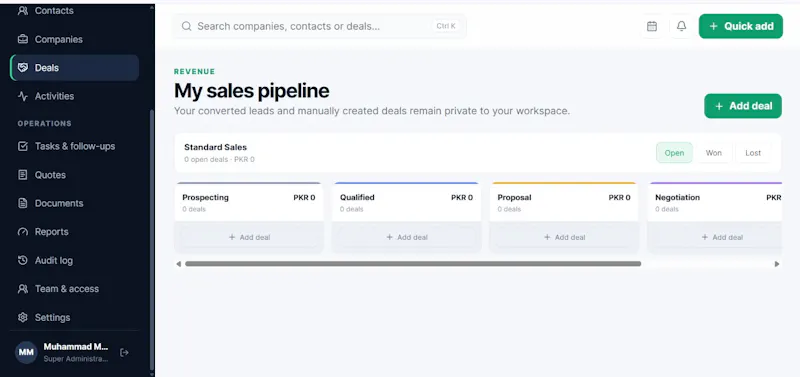Click the Contacts people icon in sidebar
Screen dimensions: 800x377
(x=22, y=11)
